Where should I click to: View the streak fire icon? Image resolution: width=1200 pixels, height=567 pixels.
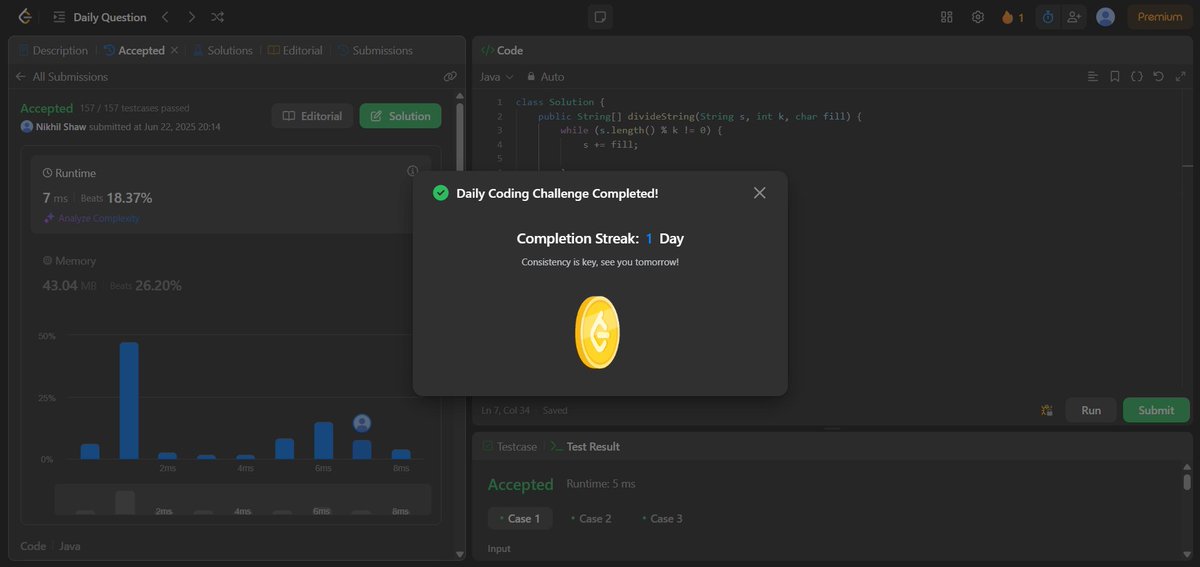point(1012,17)
